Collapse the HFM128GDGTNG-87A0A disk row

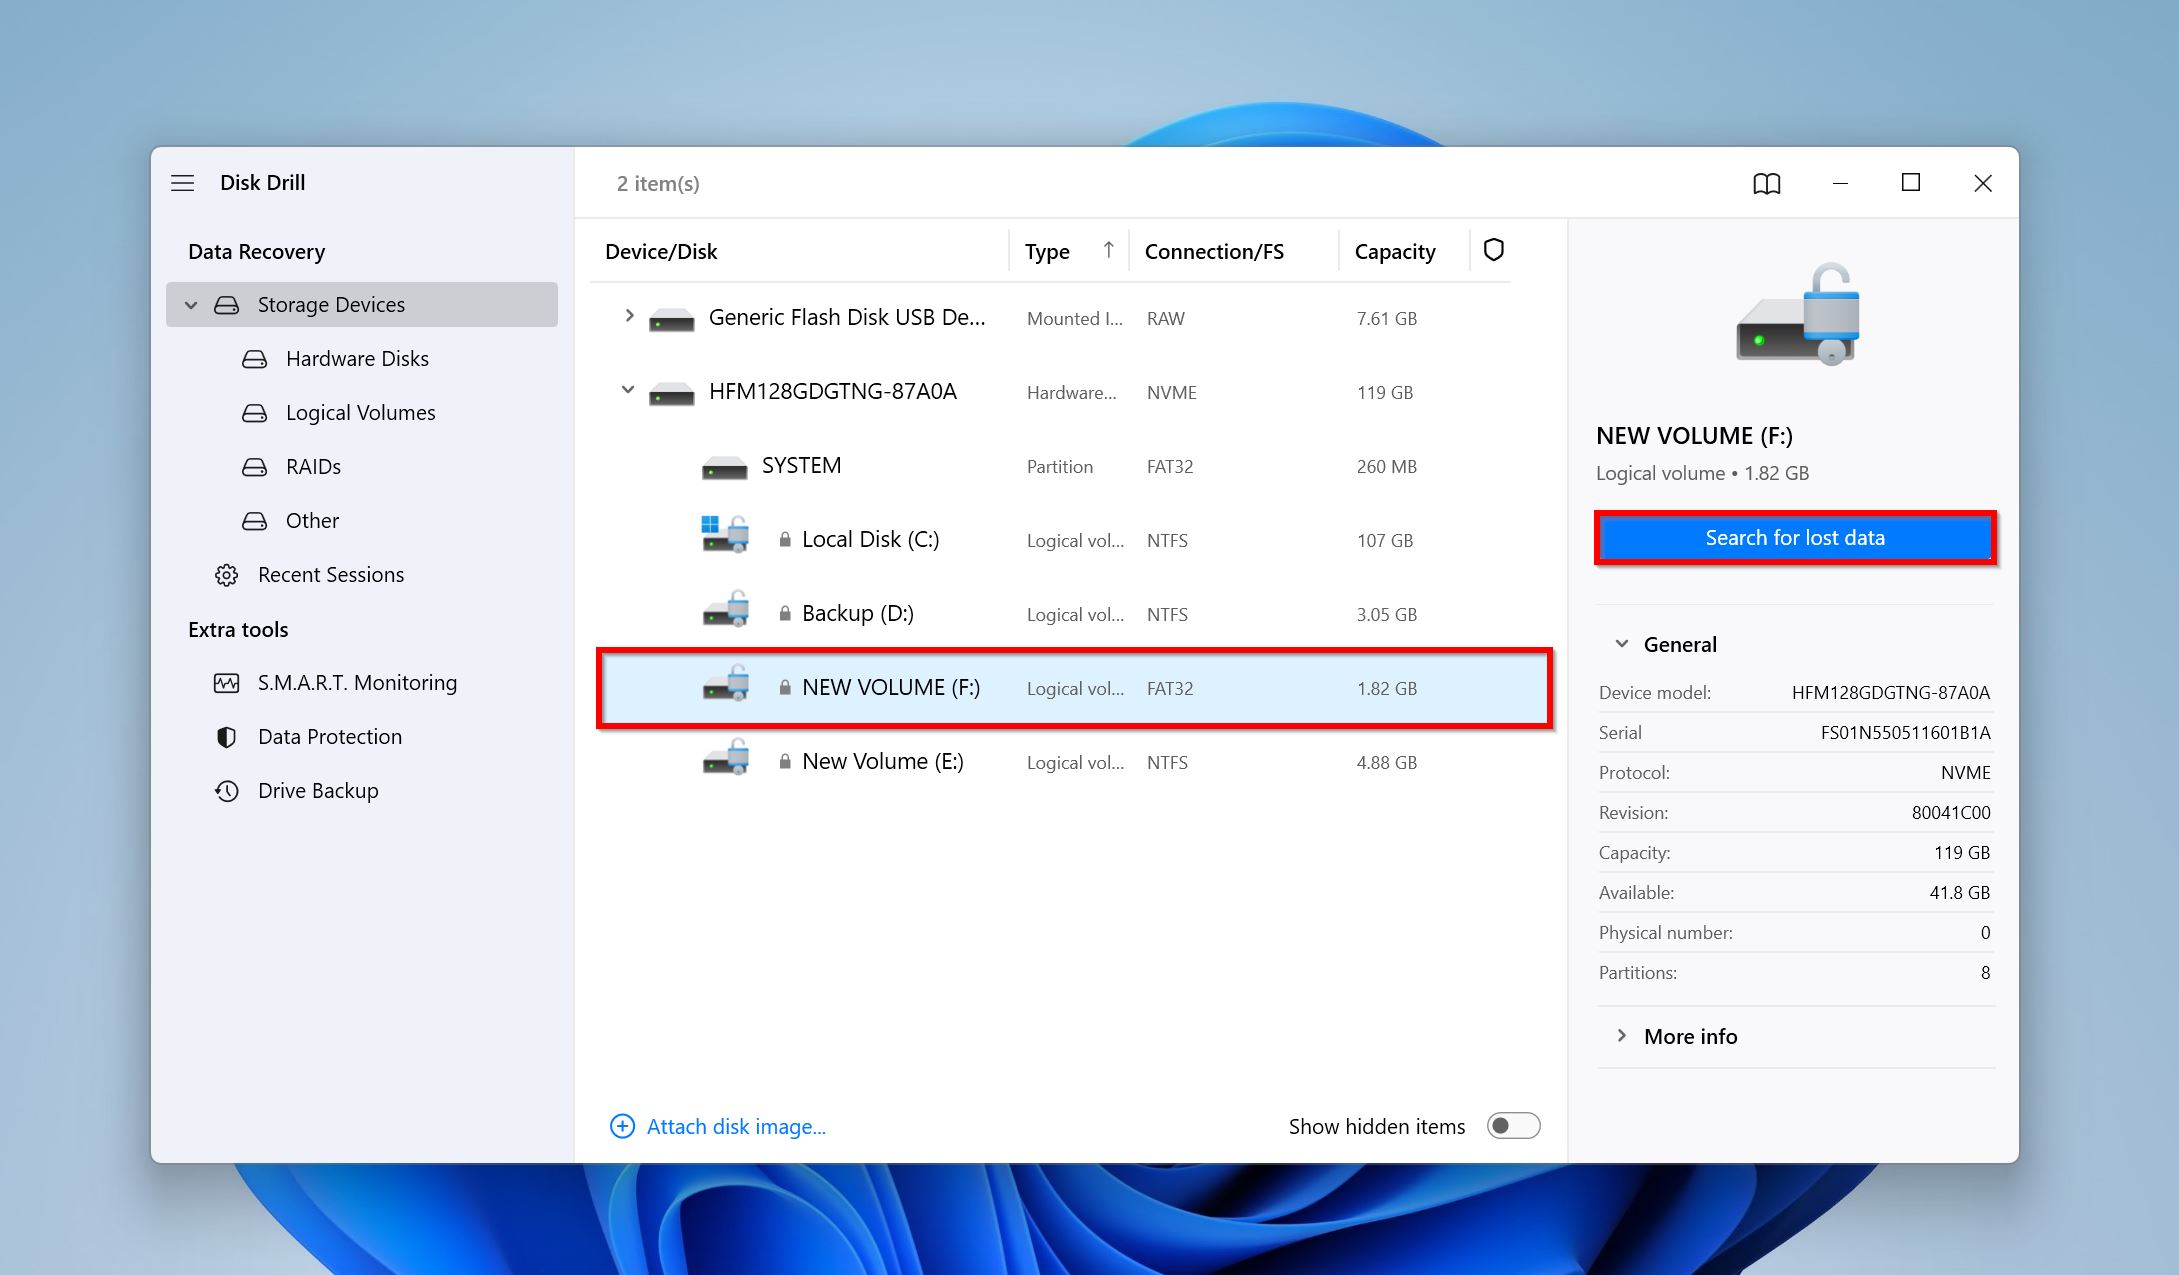(x=628, y=390)
